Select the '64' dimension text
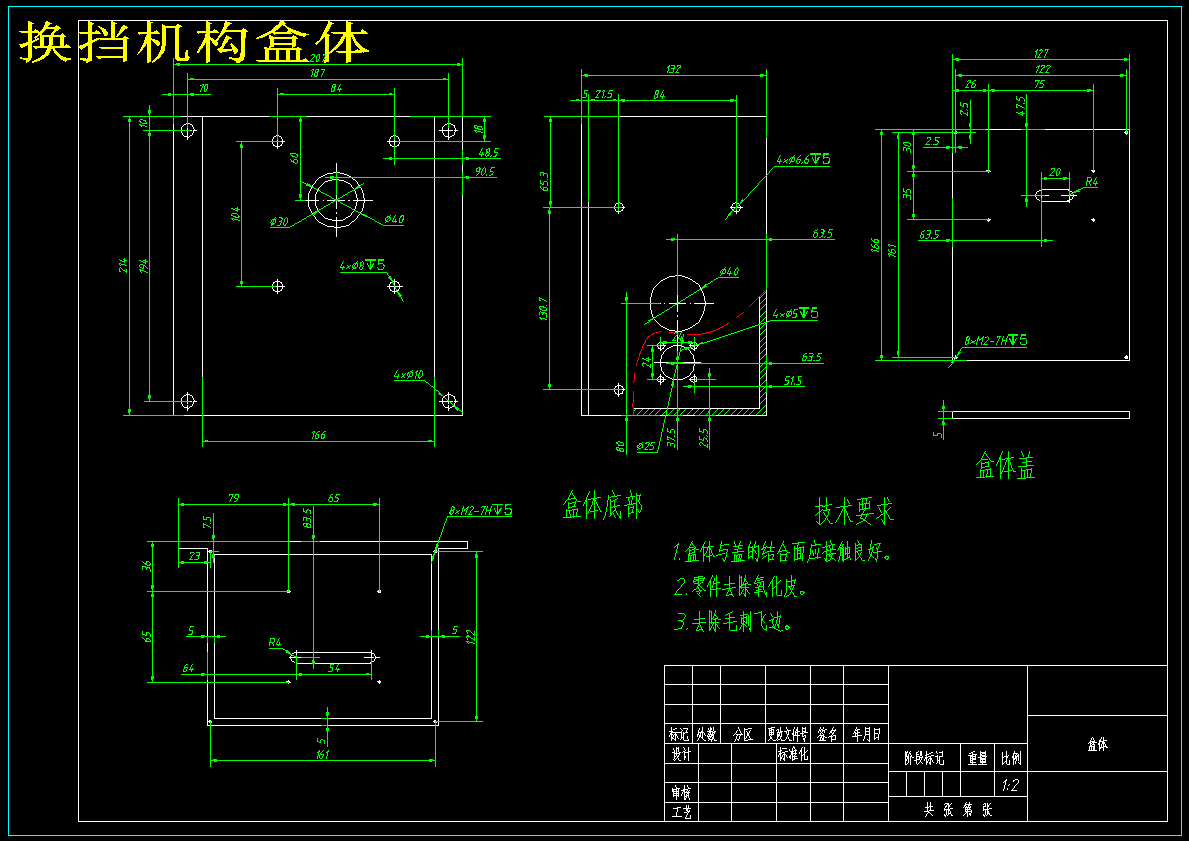The height and width of the screenshot is (841, 1189). [x=188, y=667]
